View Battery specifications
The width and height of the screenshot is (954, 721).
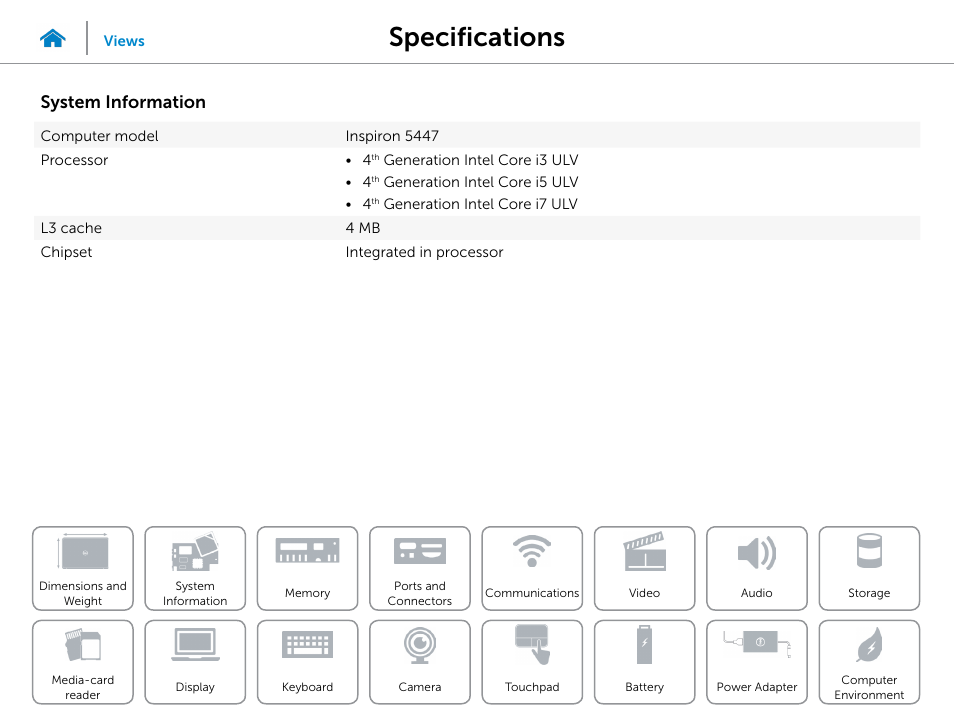(644, 662)
